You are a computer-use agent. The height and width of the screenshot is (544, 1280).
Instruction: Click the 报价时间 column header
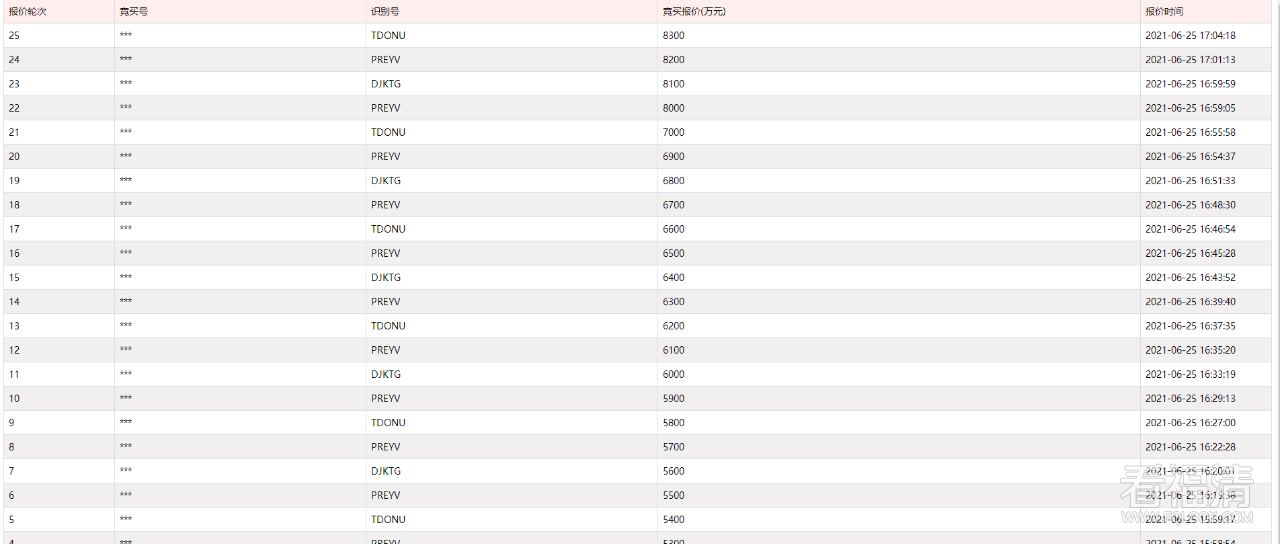point(1164,11)
